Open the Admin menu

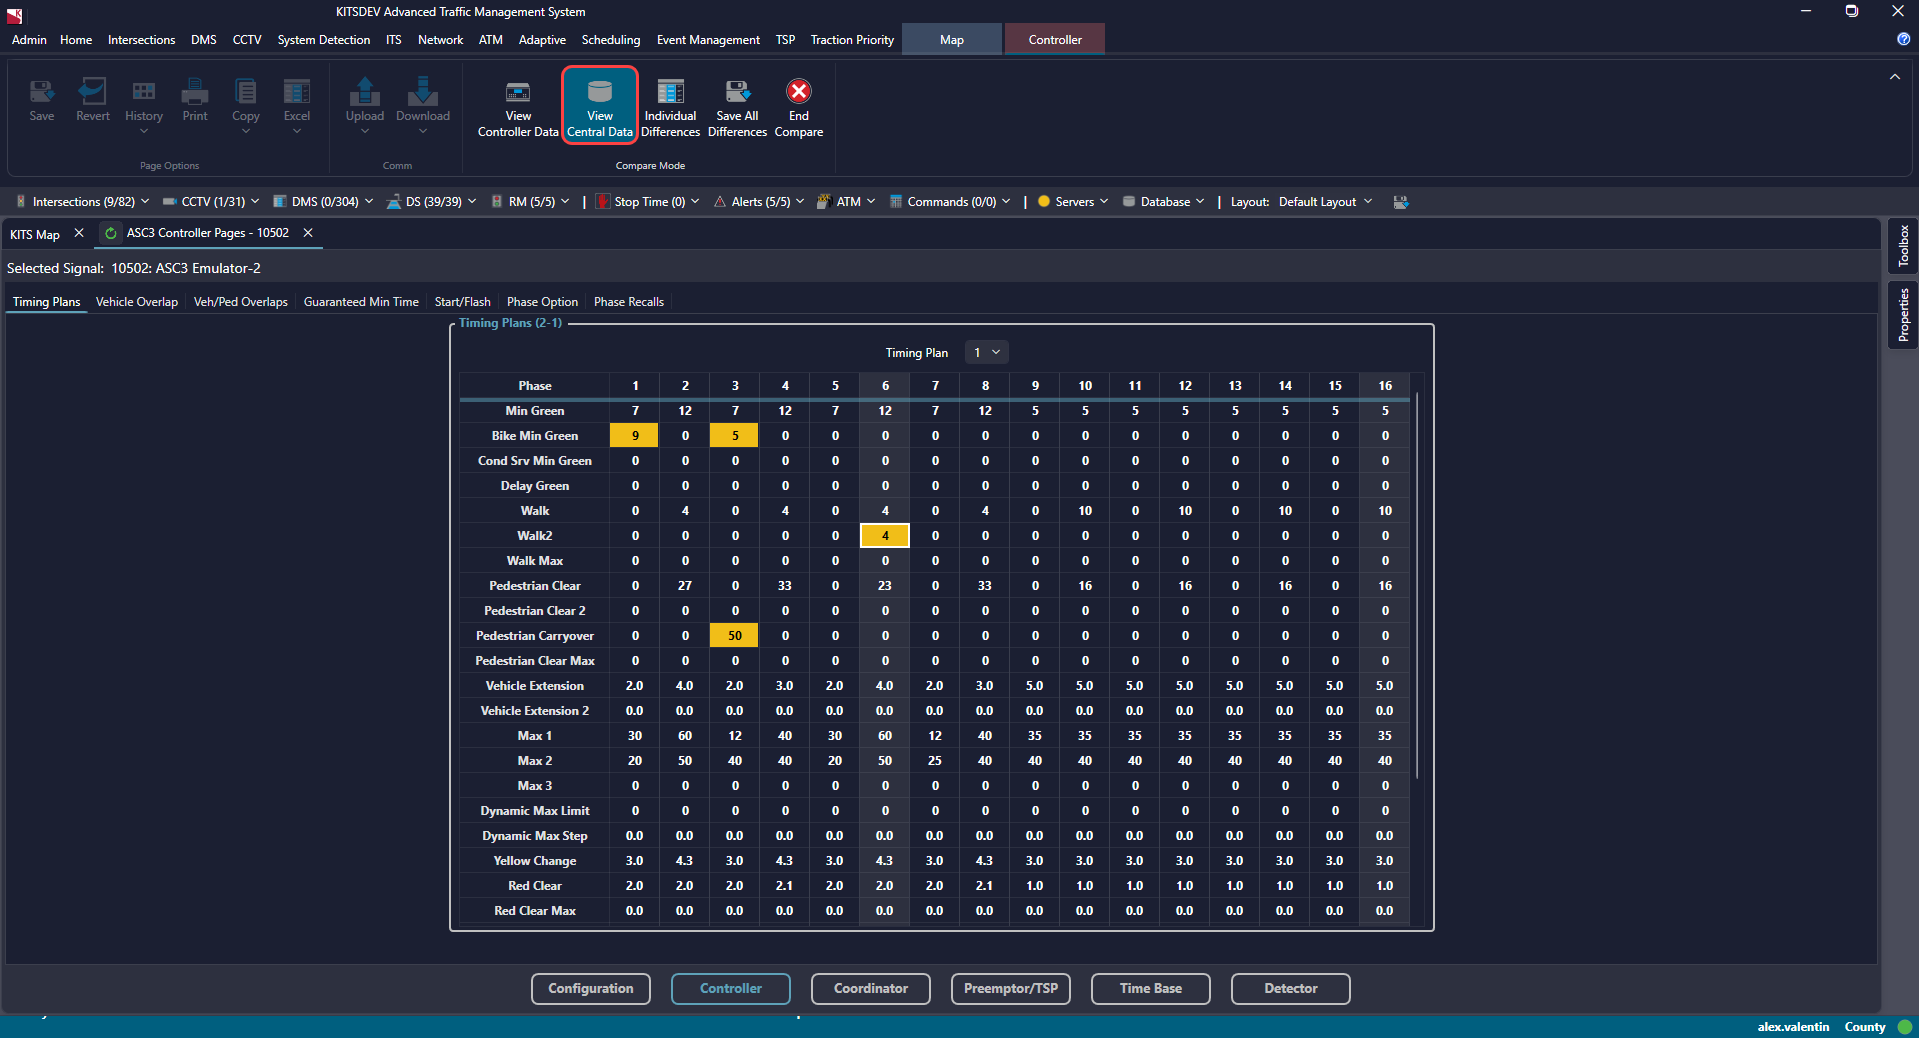click(x=29, y=40)
